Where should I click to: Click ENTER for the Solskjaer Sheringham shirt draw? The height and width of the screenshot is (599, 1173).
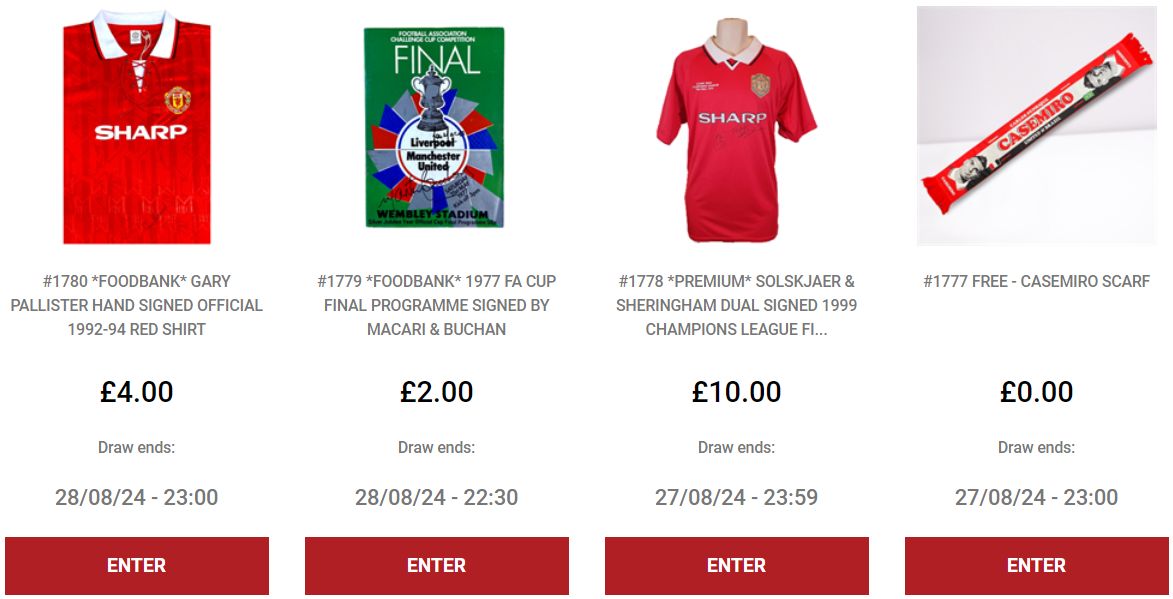737,565
